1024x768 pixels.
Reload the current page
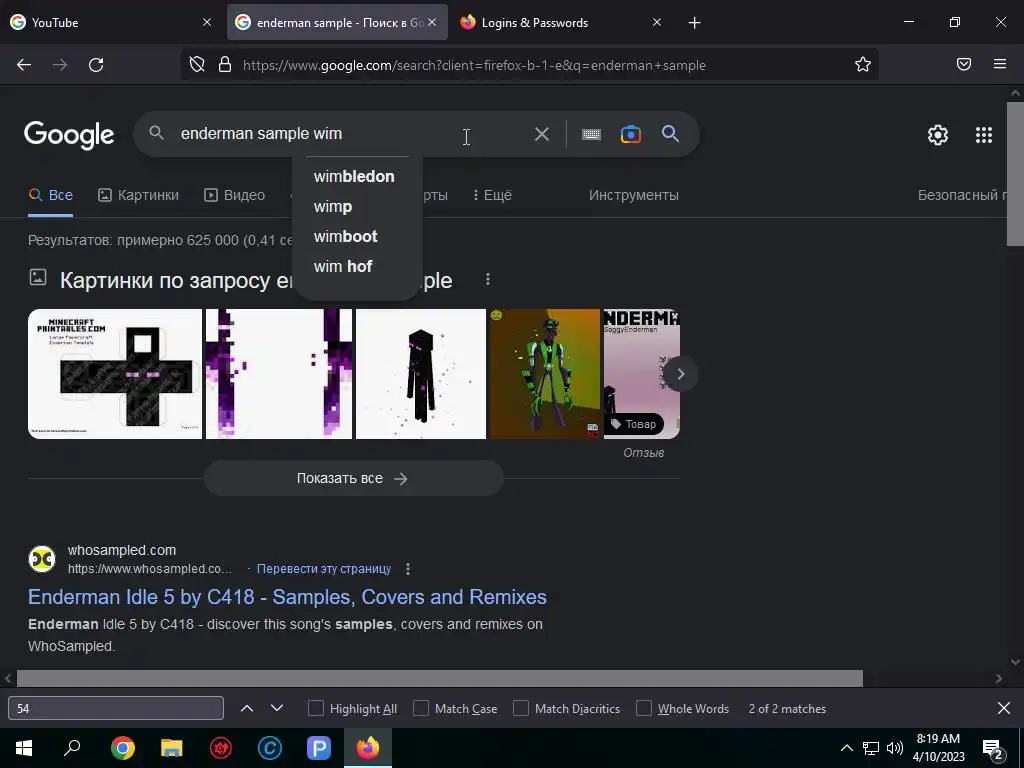[96, 65]
